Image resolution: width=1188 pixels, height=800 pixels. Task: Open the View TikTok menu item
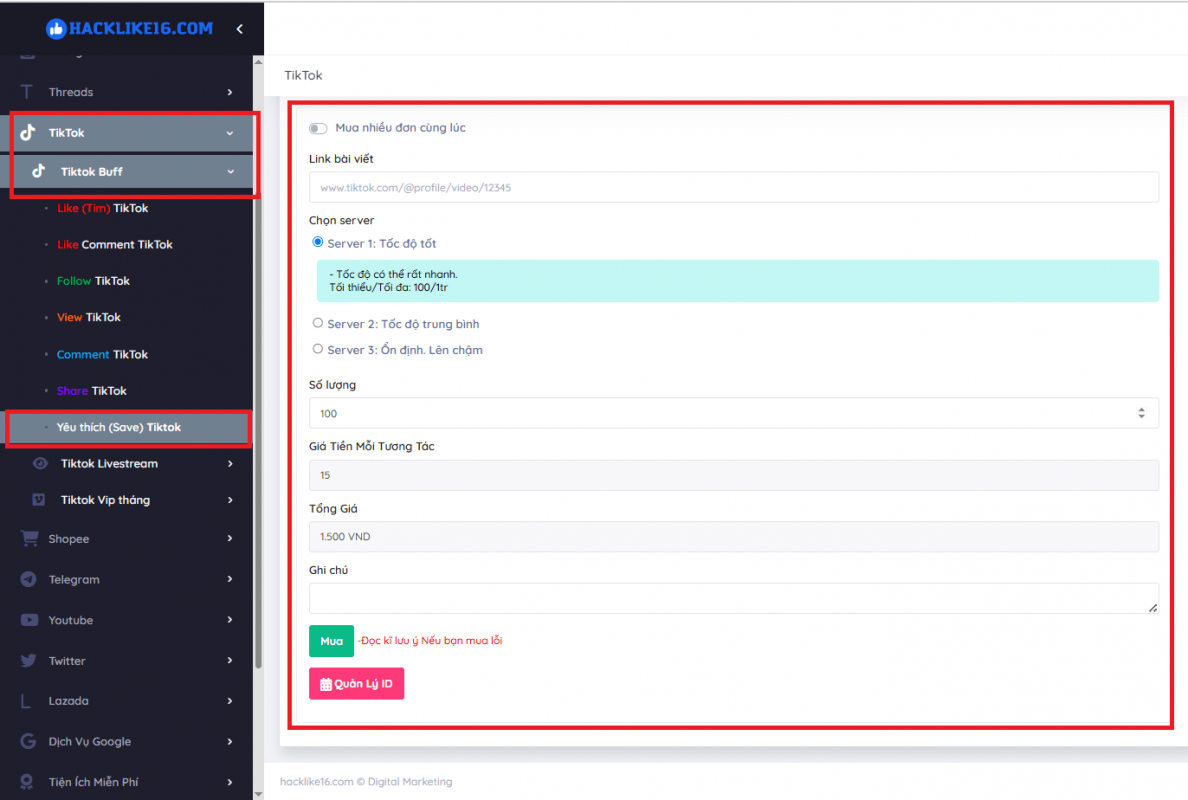(89, 317)
